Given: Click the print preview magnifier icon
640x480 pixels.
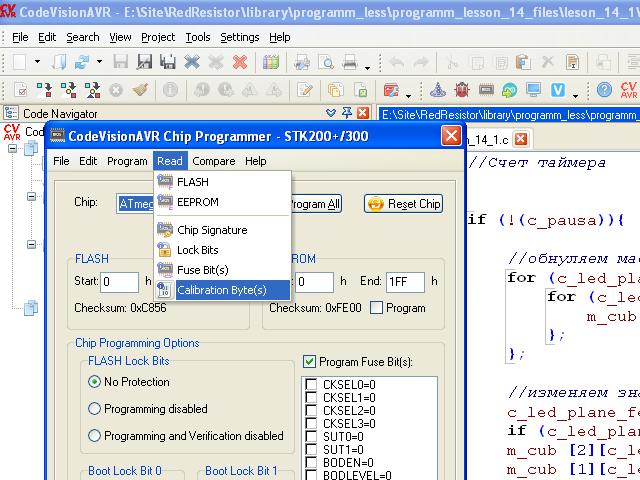Looking at the screenshot, I should pos(326,62).
